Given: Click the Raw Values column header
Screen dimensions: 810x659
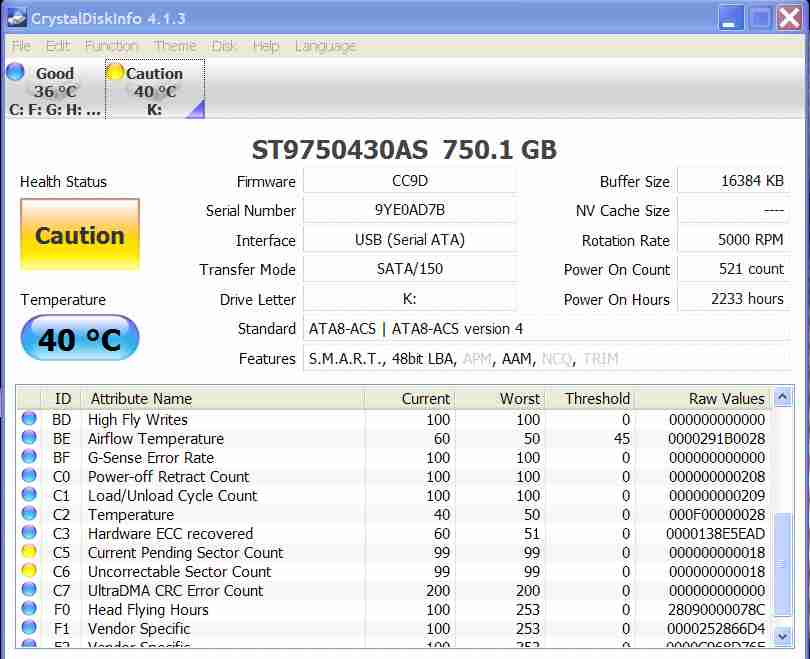Looking at the screenshot, I should (704, 399).
